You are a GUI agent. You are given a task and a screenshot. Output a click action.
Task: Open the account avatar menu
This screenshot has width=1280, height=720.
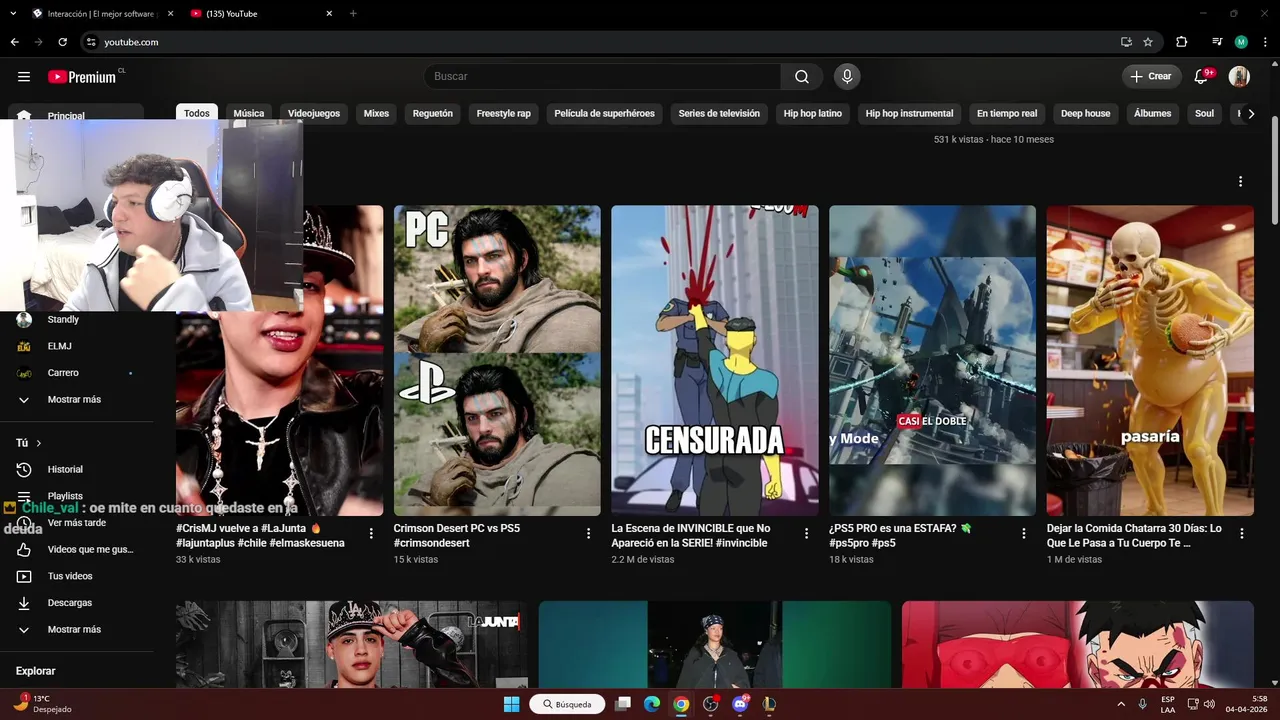[x=1239, y=76]
